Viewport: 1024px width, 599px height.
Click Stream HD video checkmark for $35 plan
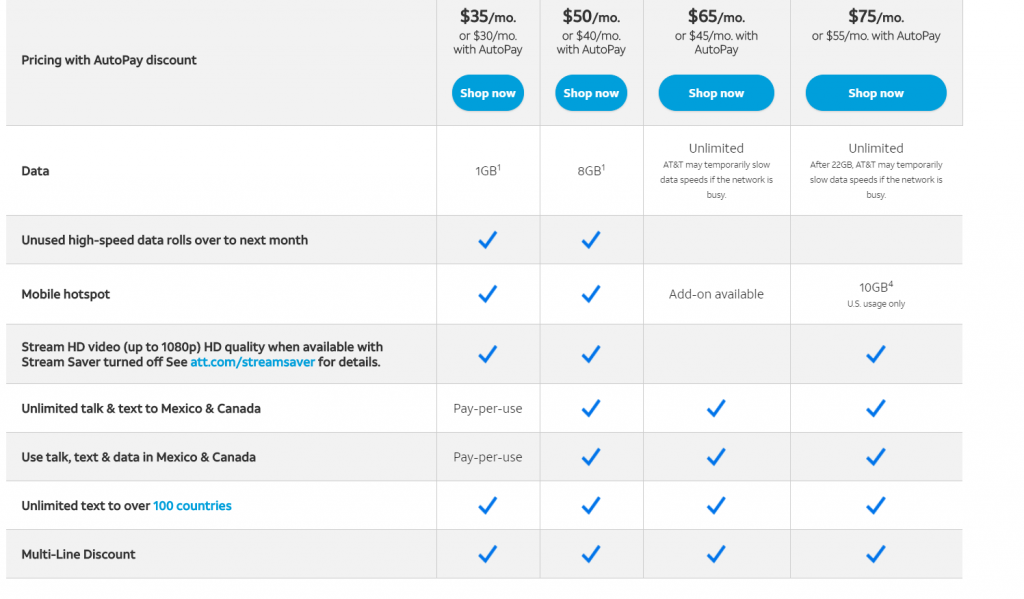pyautogui.click(x=488, y=354)
